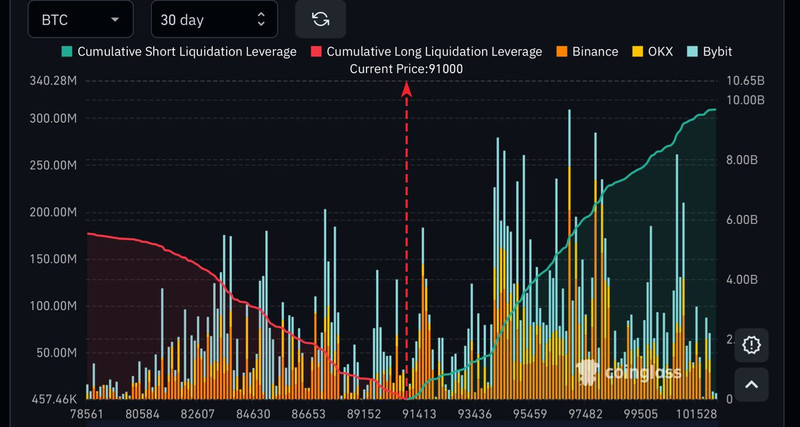Click the Current Price:91000 label

[406, 68]
